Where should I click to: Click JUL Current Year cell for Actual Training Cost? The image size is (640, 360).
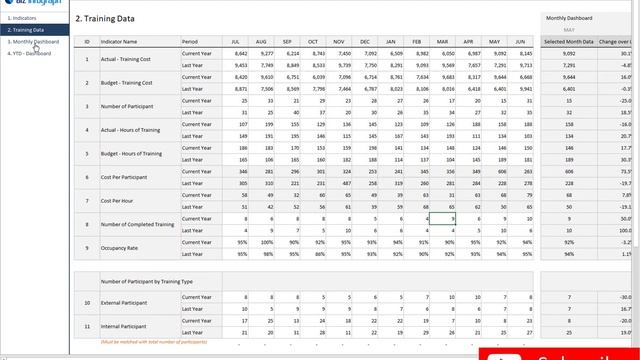pyautogui.click(x=236, y=53)
